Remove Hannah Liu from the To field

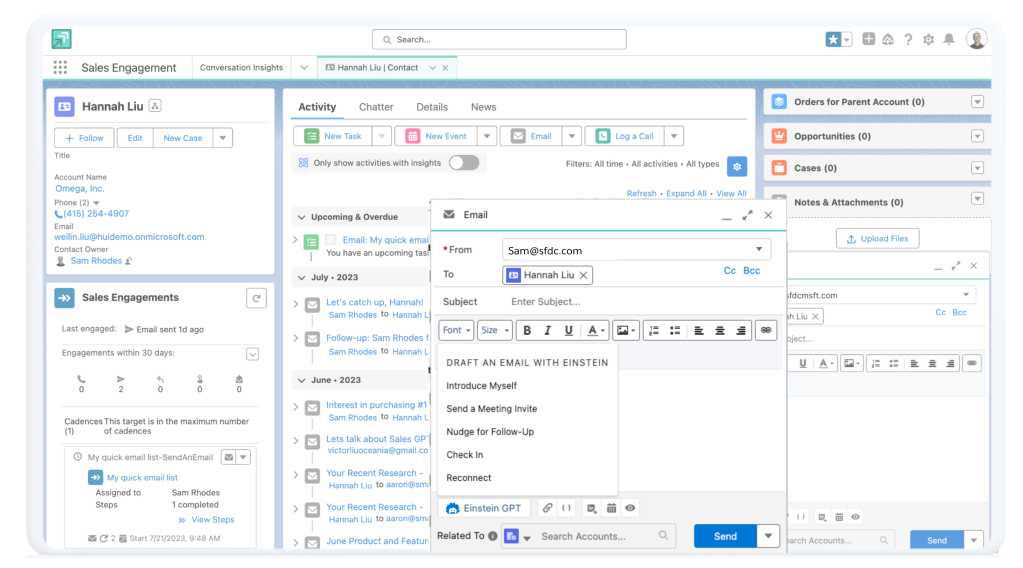pos(583,275)
